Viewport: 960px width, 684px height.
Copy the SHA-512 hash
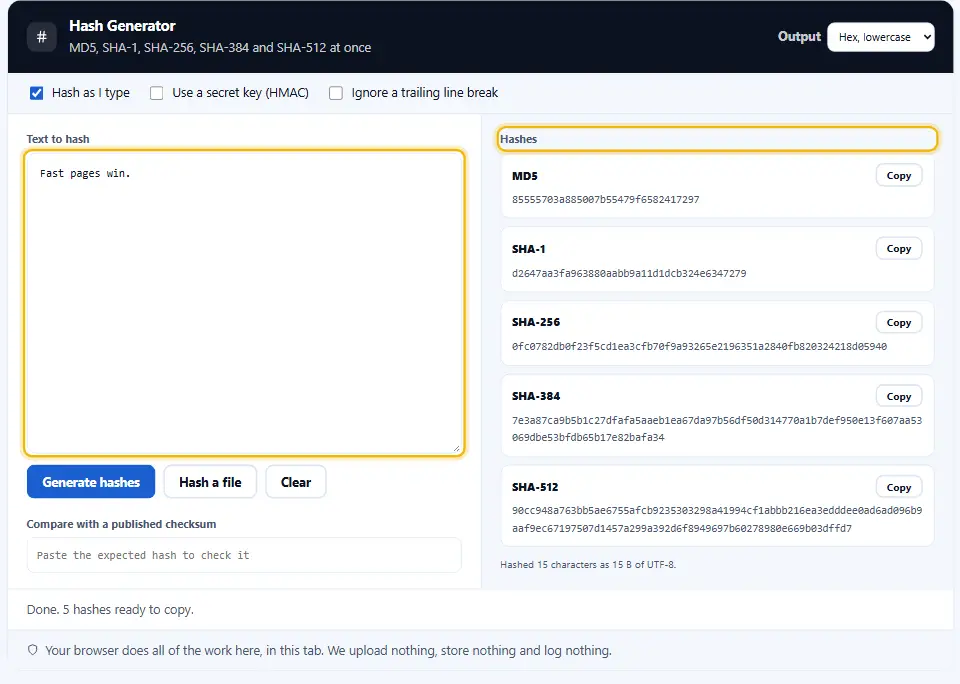pyautogui.click(x=899, y=487)
